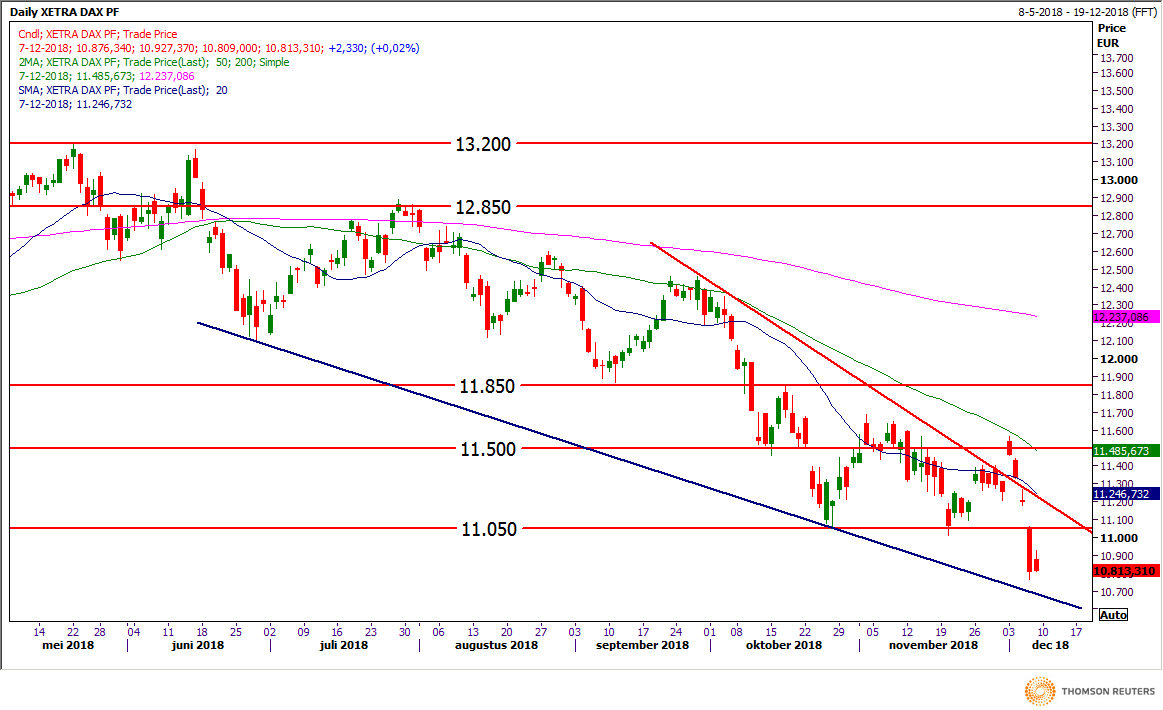
Task: Click the Auto scale button
Action: coord(1113,614)
